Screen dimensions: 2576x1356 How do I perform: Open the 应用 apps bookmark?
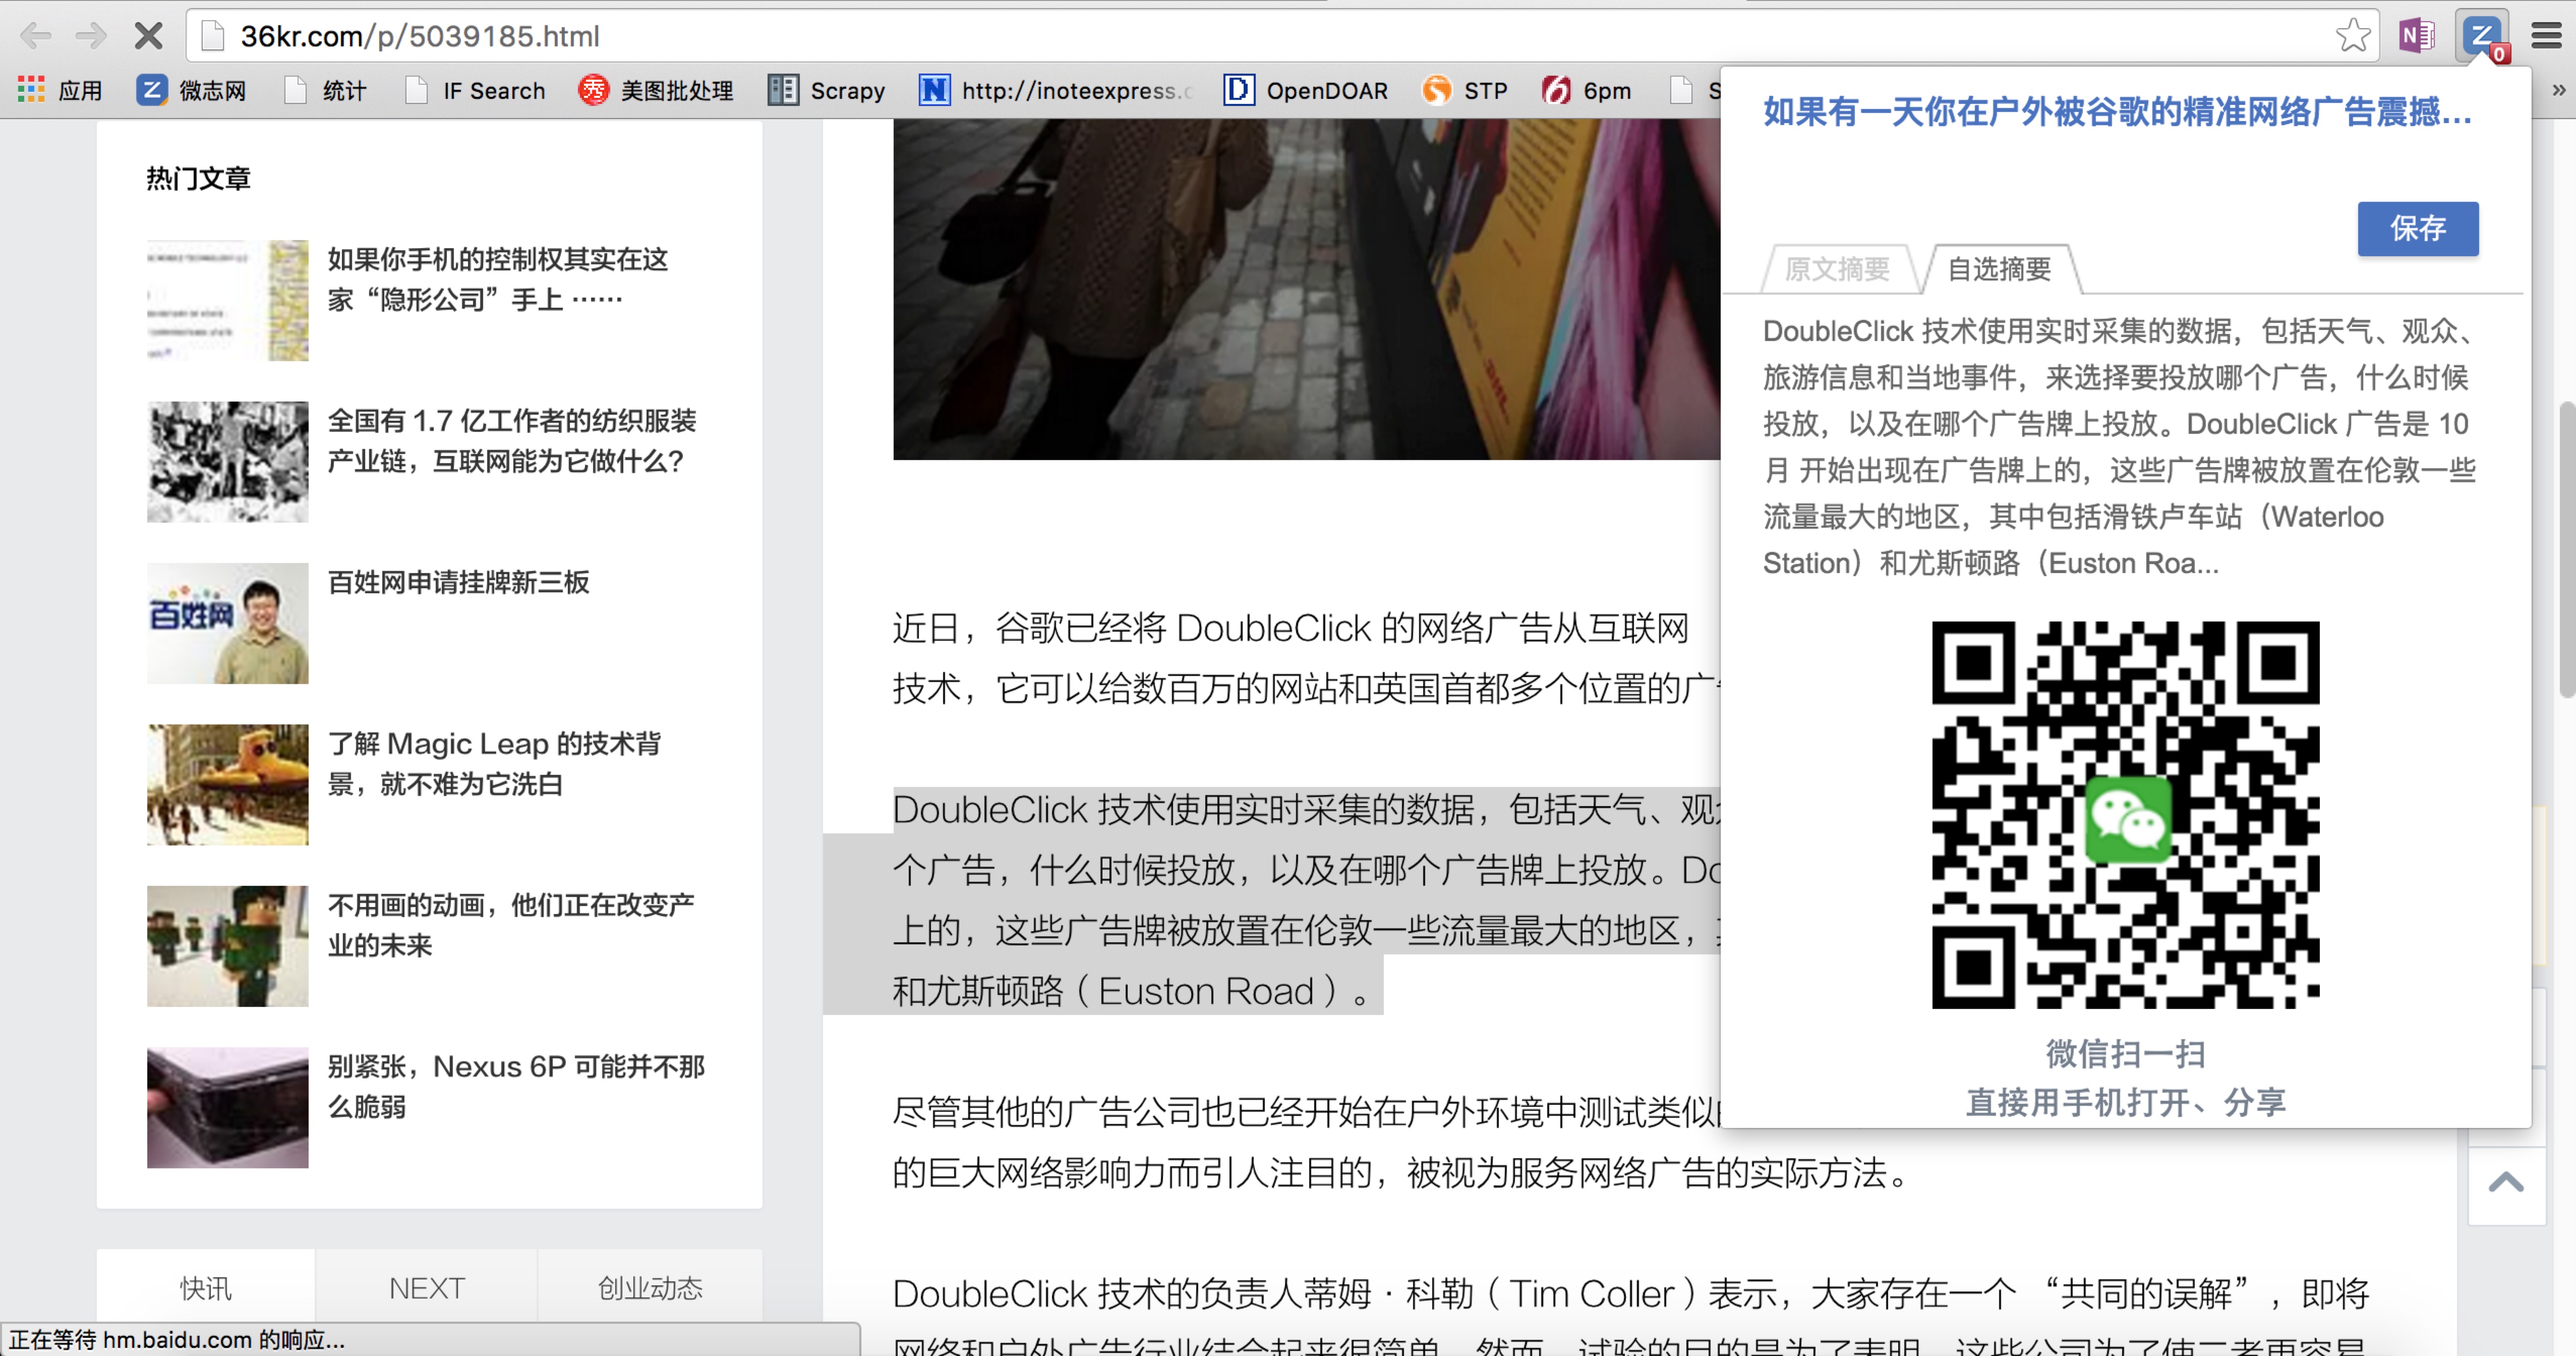coord(60,91)
